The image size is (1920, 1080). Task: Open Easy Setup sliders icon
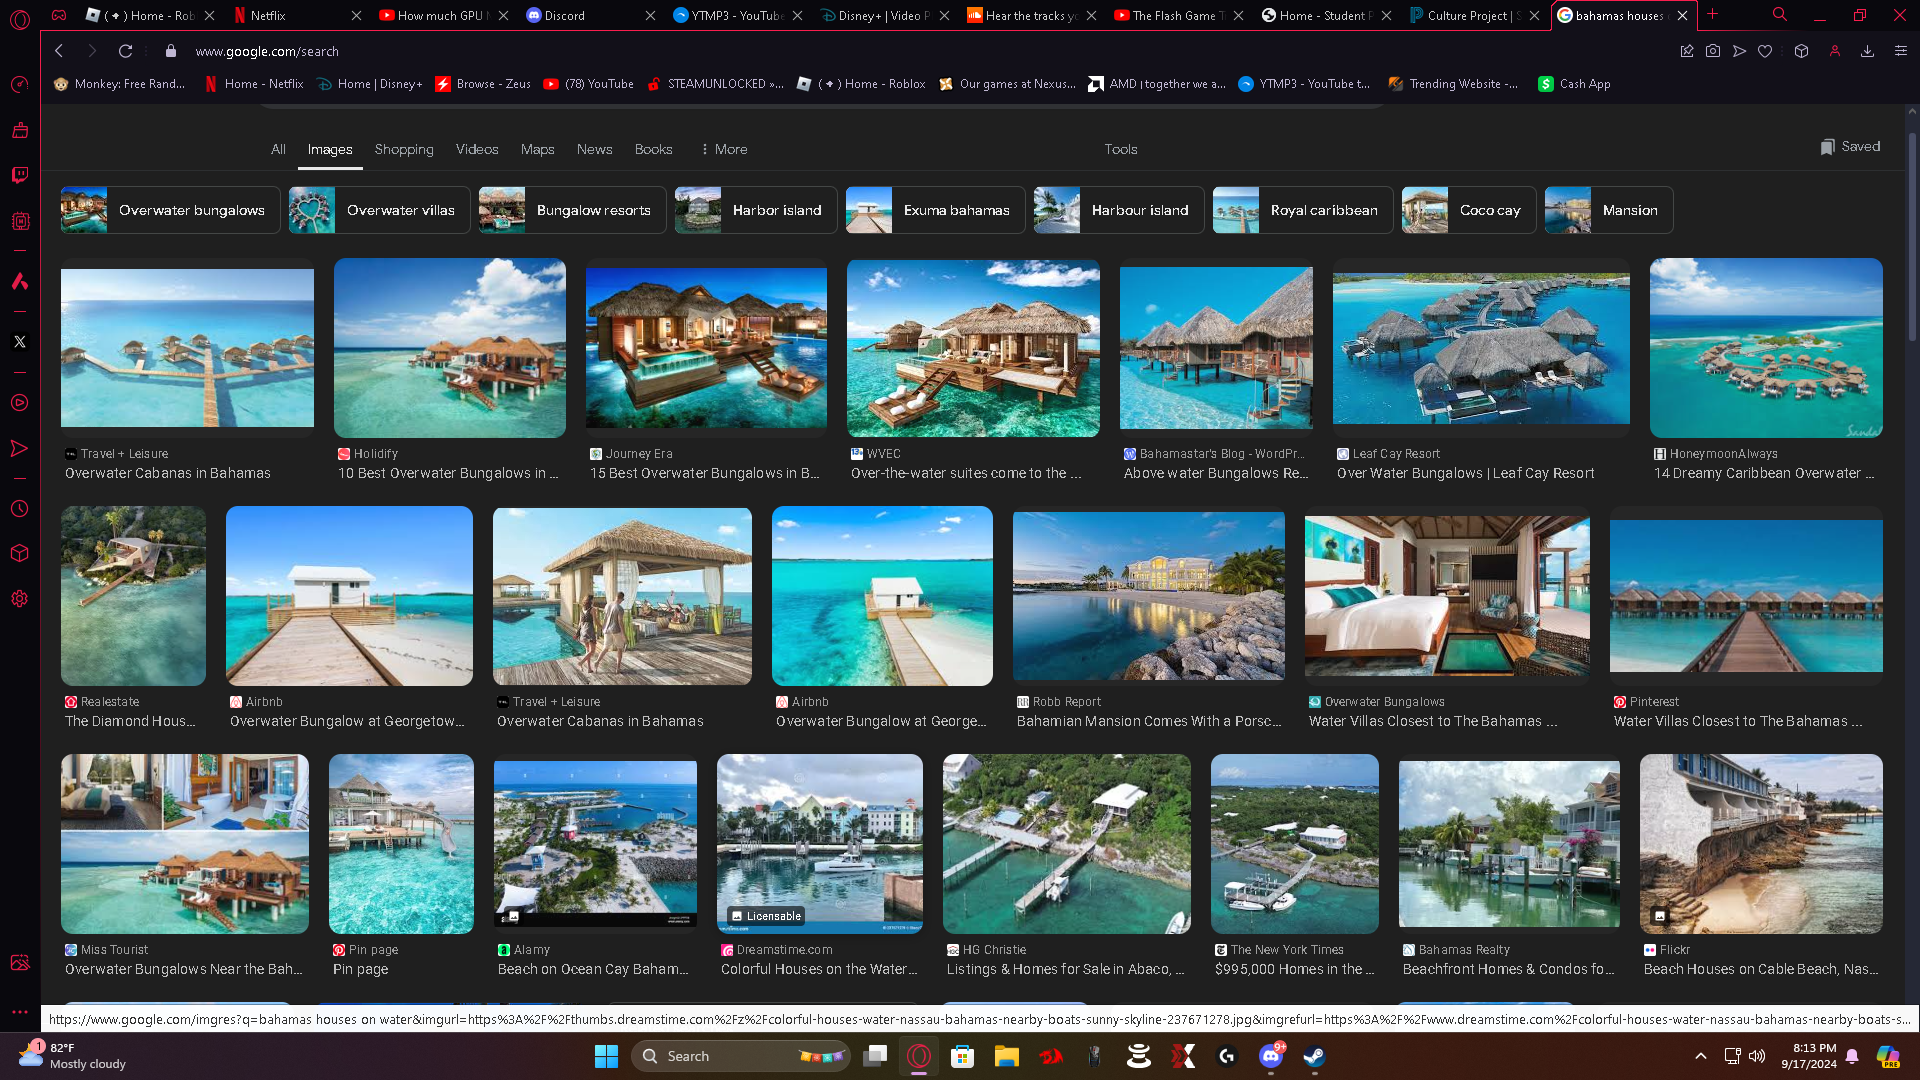1901,51
